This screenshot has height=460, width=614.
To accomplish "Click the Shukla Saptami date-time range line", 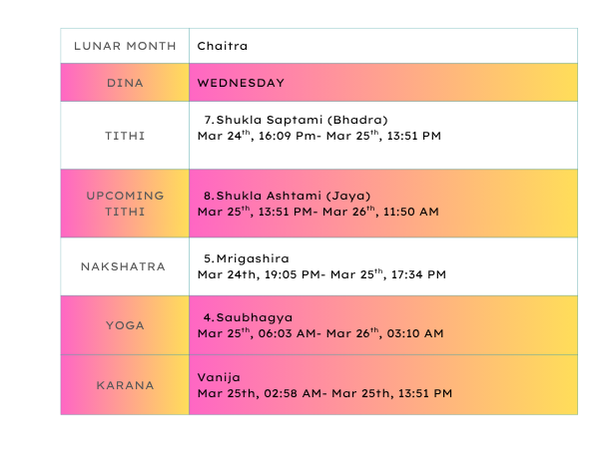I will [319, 136].
